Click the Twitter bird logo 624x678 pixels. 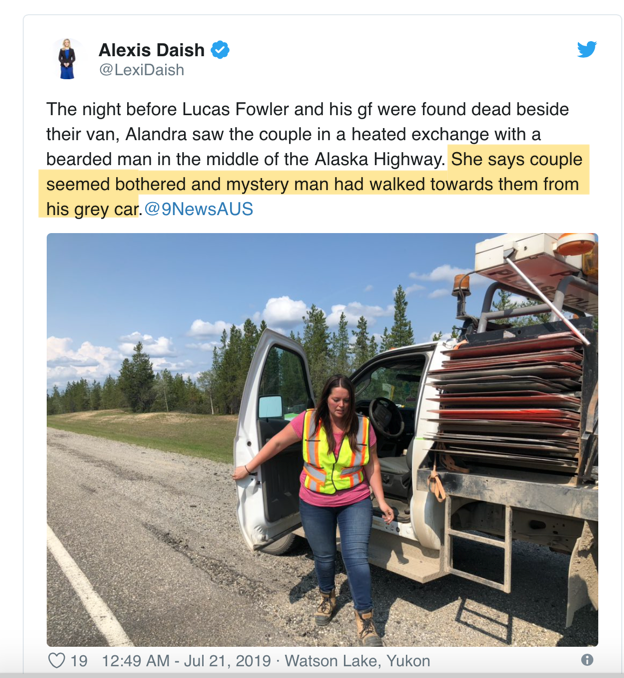pos(586,49)
